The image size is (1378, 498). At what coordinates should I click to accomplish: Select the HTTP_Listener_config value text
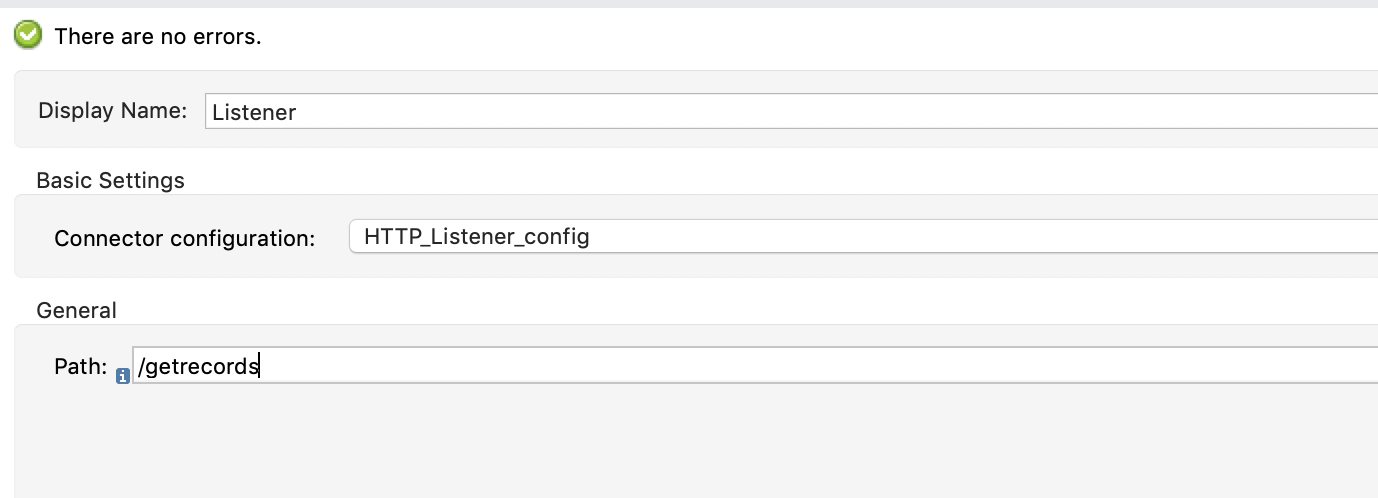(x=476, y=238)
